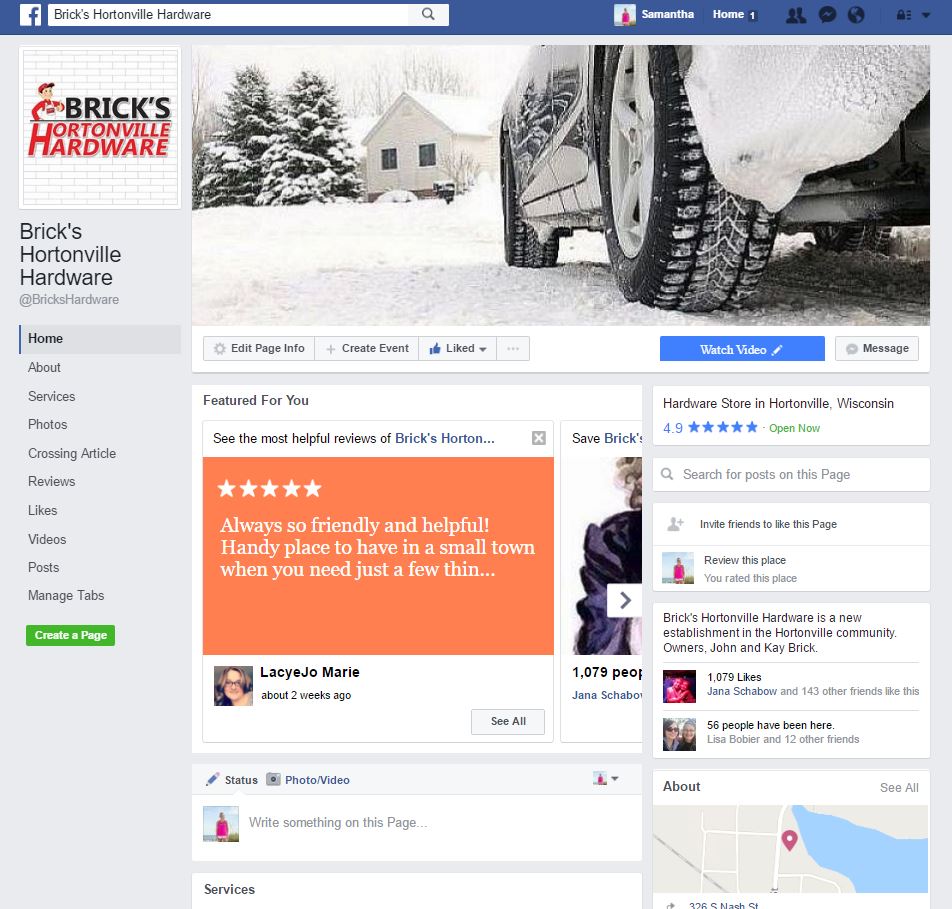Screen dimensions: 952x909
Task: Click 56 people have been here
Action: 770,725
